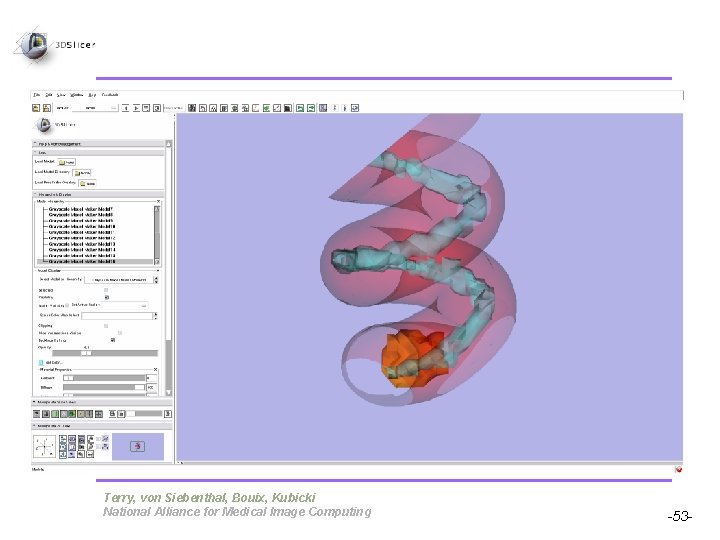This screenshot has width=720, height=540.
Task: Click the view axis orientation widget
Action: click(x=44, y=447)
